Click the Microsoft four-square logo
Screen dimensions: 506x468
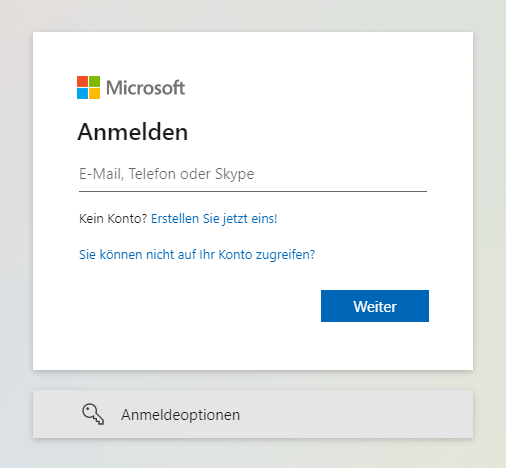coord(88,87)
